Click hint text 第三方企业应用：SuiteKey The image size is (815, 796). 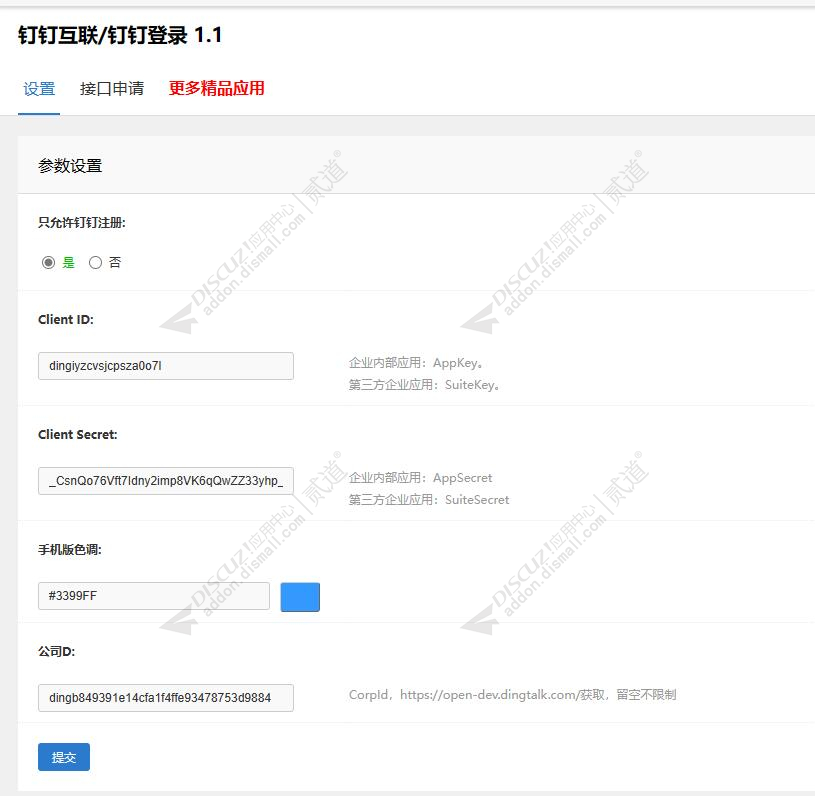point(424,385)
